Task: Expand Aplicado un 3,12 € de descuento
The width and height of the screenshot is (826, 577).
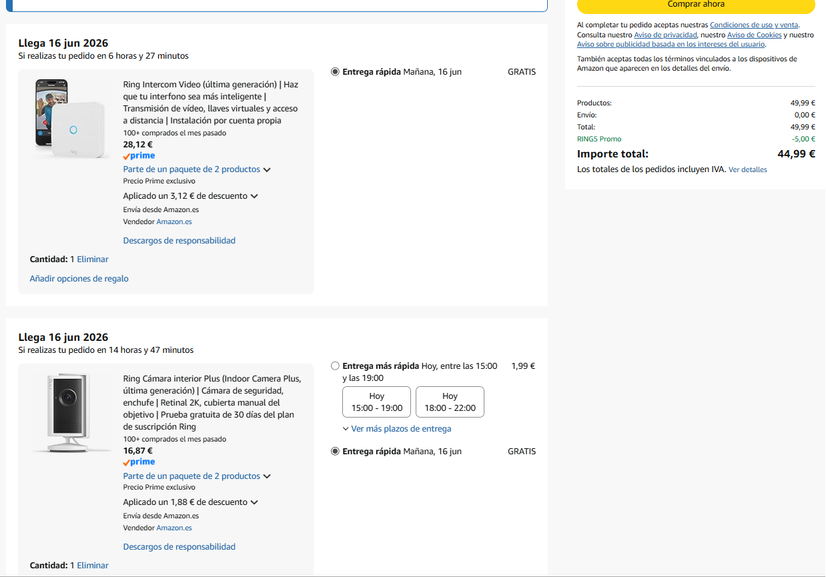Action: coord(190,196)
